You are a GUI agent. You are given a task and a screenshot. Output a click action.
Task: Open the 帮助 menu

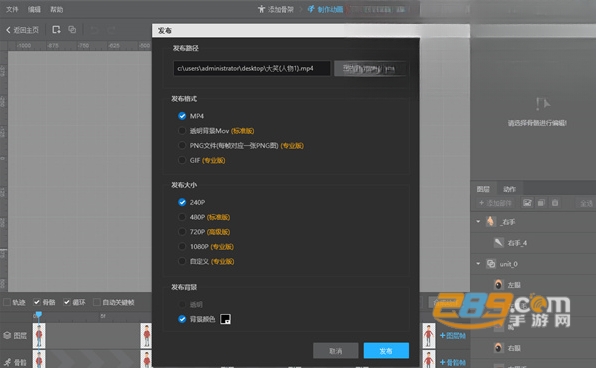click(57, 9)
